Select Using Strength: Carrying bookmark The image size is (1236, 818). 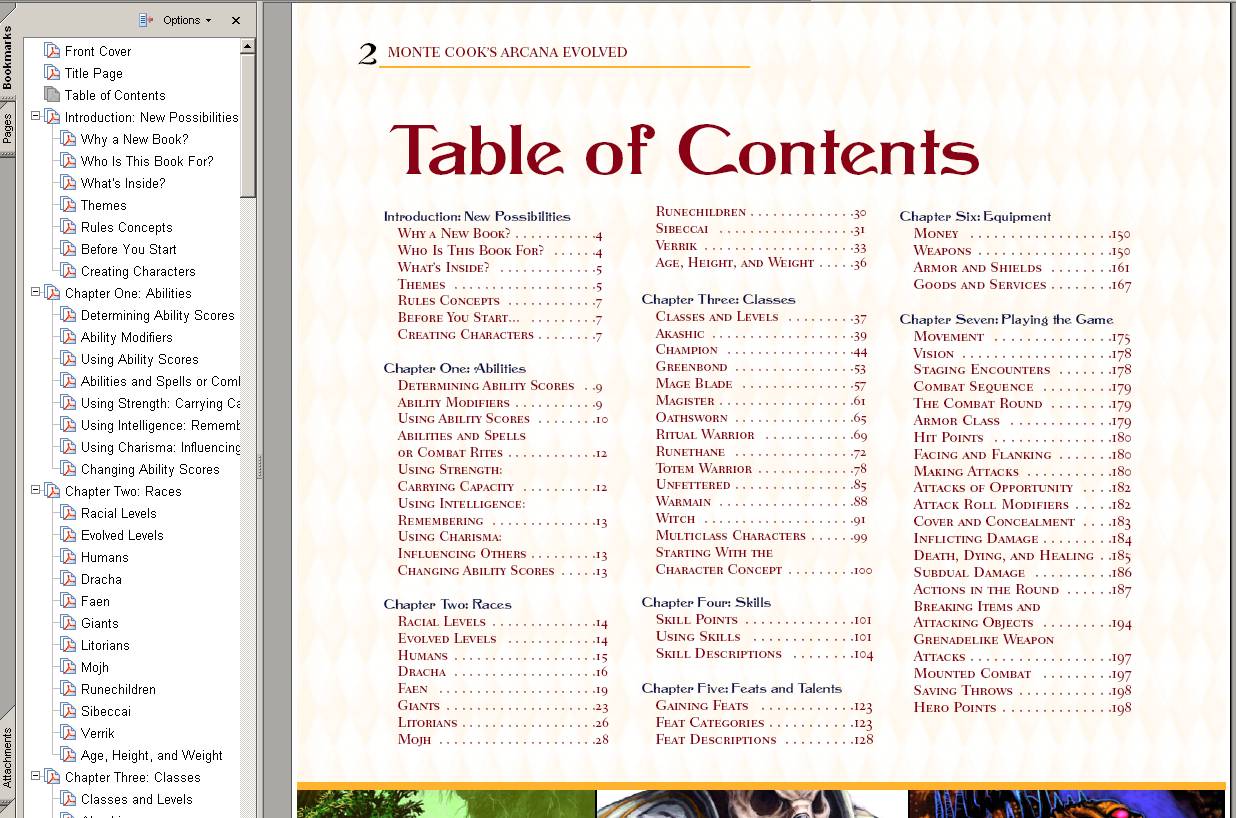point(160,403)
